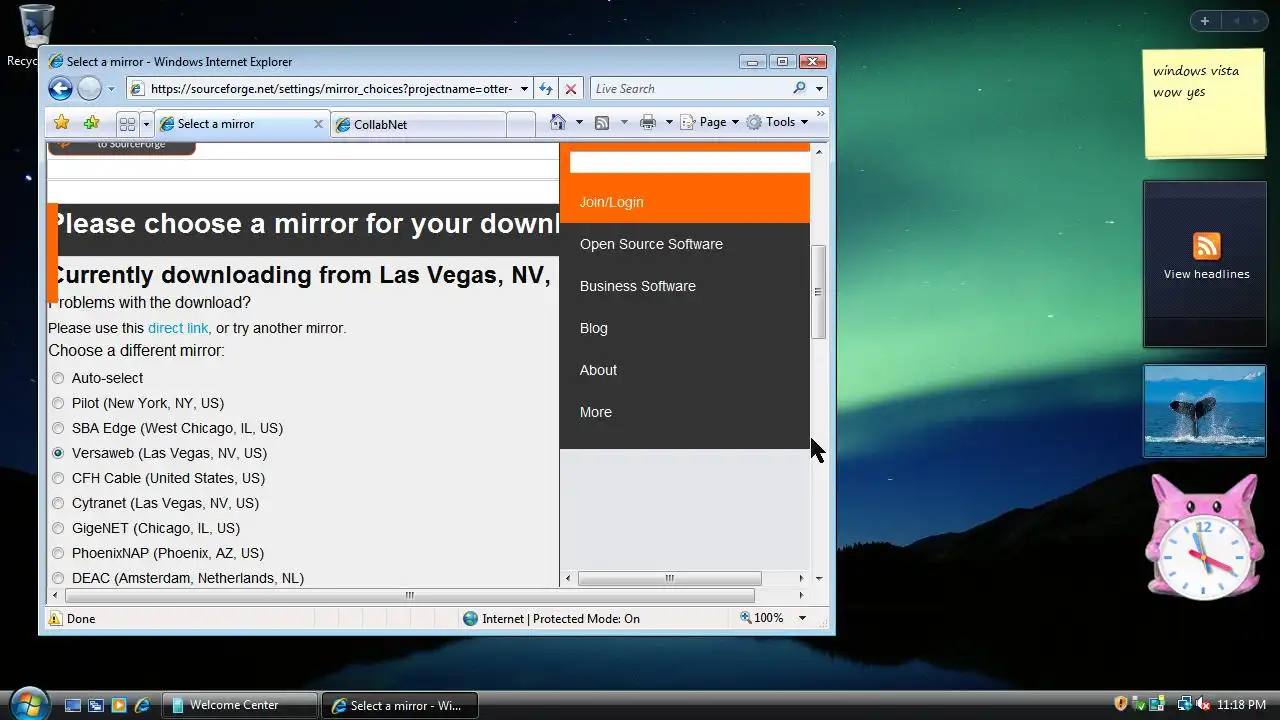Launch Internet Explorer from quick launch
The height and width of the screenshot is (720, 1280).
(143, 705)
